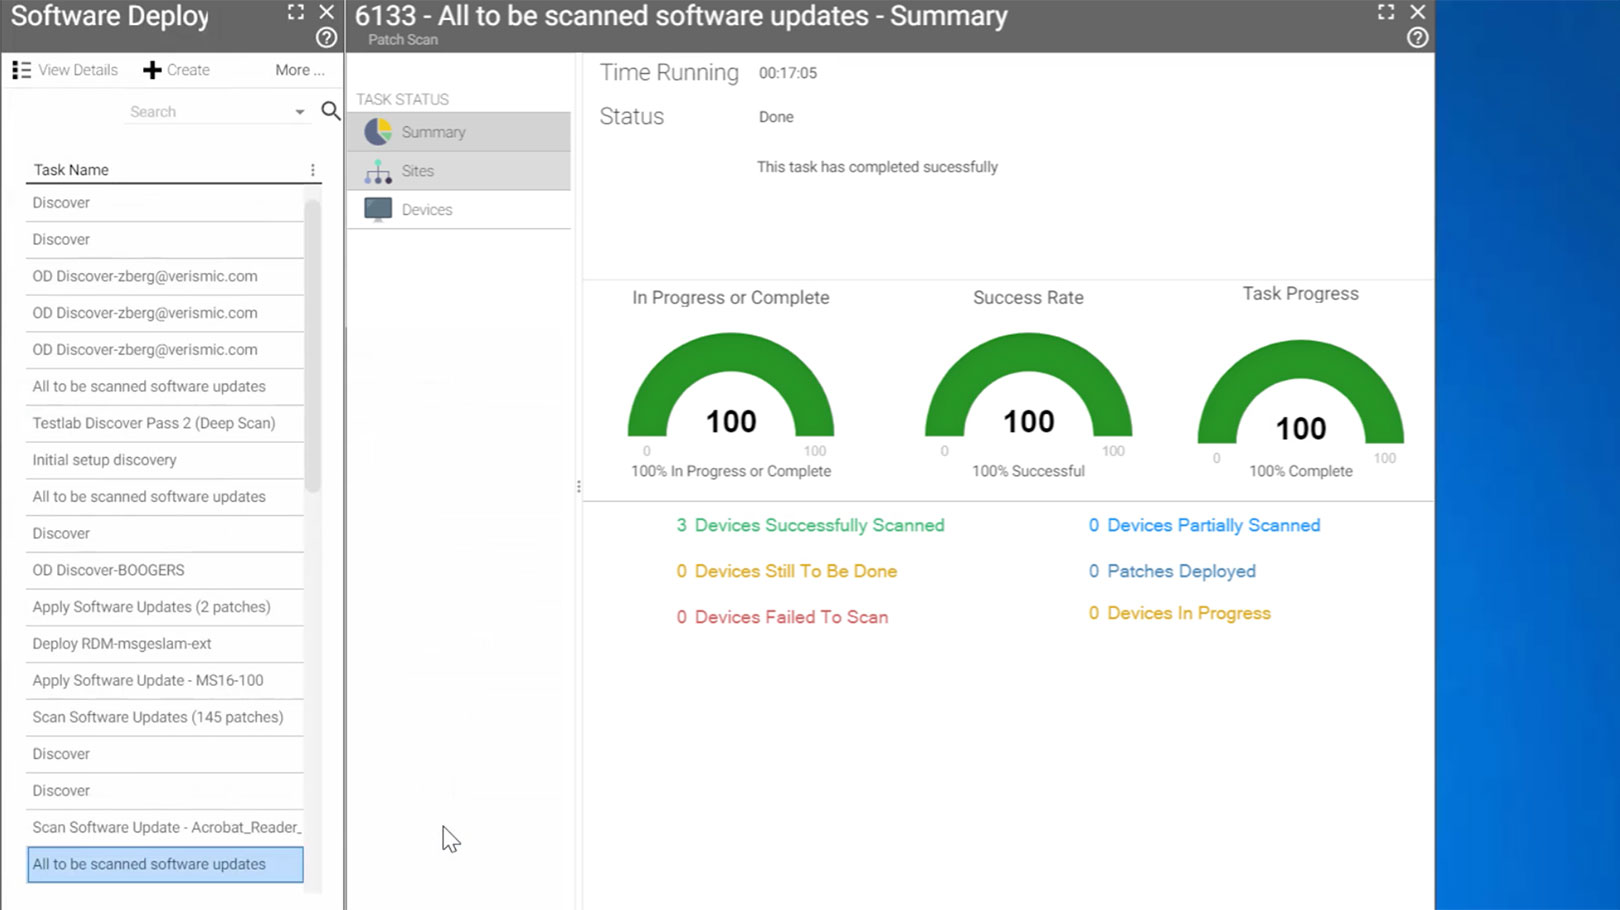Open the Devices monitor icon
The height and width of the screenshot is (910, 1620).
[x=377, y=209]
